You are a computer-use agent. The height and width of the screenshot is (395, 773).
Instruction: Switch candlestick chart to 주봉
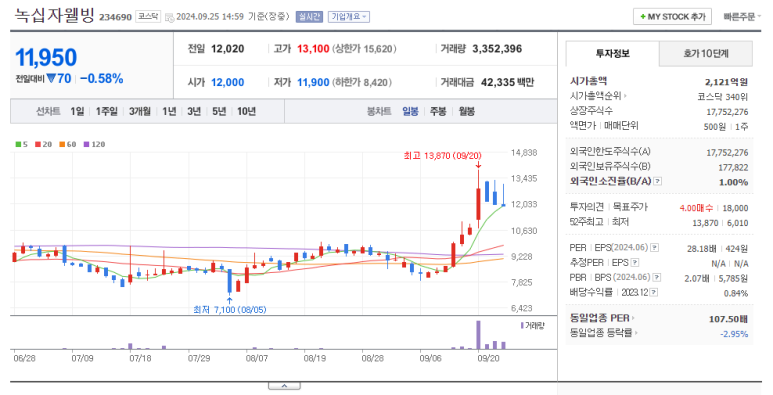tap(438, 111)
